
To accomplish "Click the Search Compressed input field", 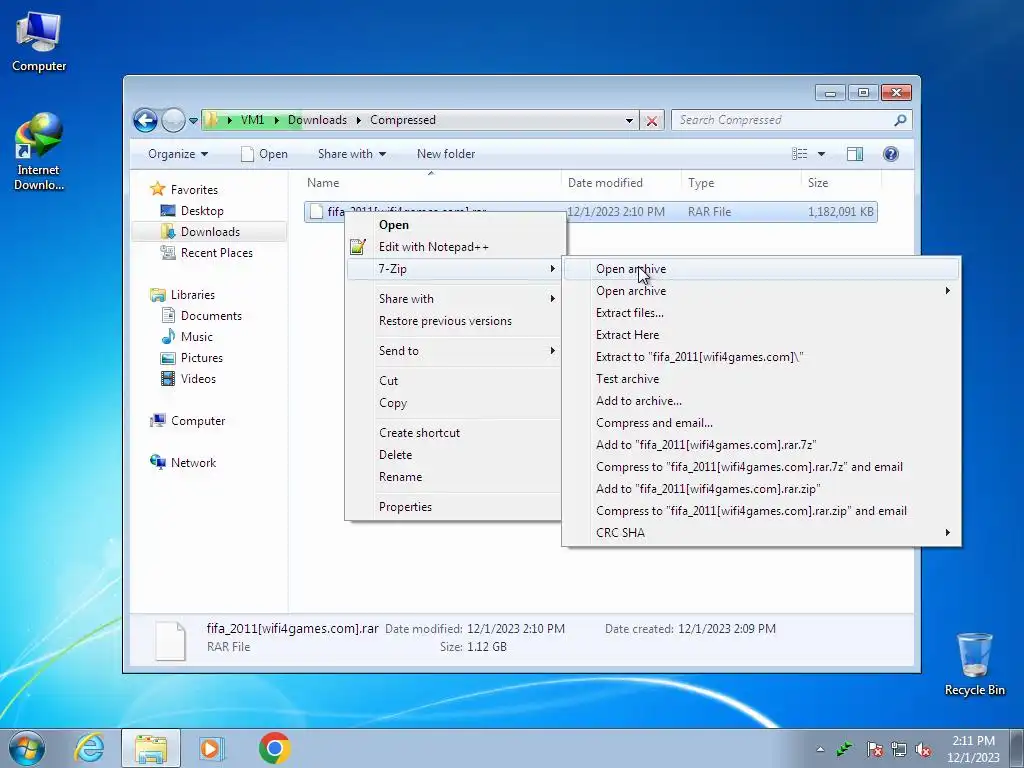I will tap(782, 120).
